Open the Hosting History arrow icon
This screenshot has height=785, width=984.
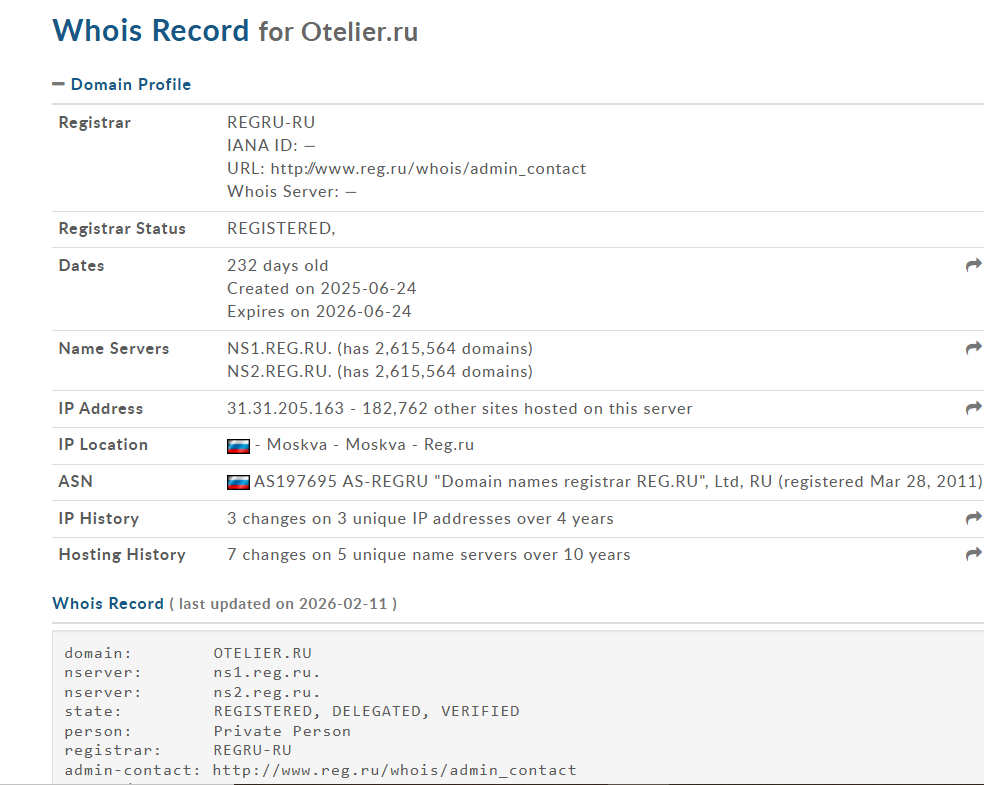click(x=973, y=554)
